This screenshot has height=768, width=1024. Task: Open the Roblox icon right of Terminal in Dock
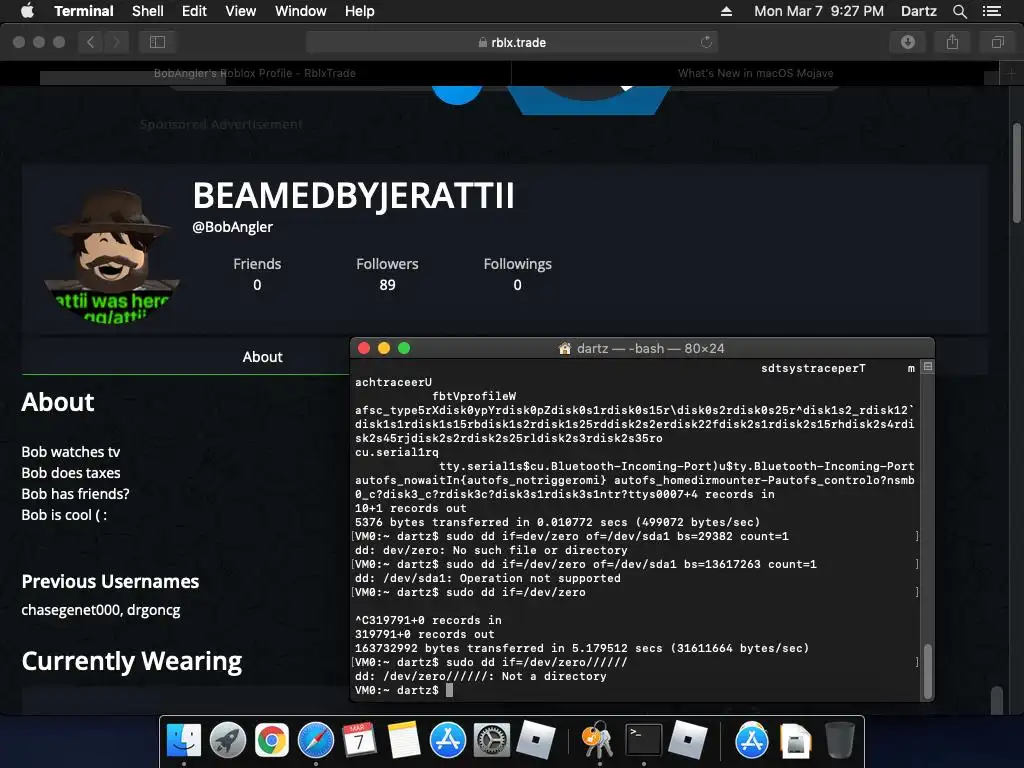[687, 741]
